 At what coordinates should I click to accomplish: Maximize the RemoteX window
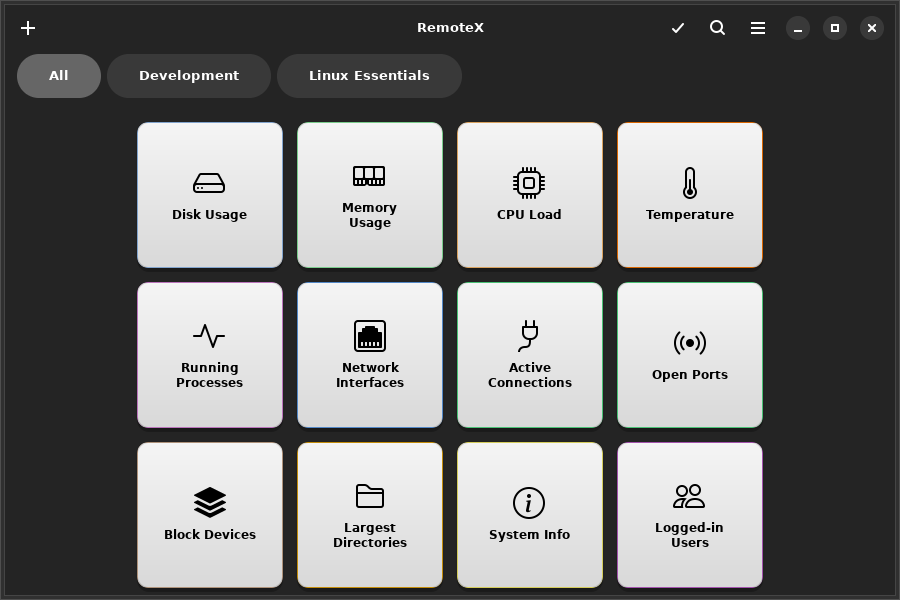(835, 28)
